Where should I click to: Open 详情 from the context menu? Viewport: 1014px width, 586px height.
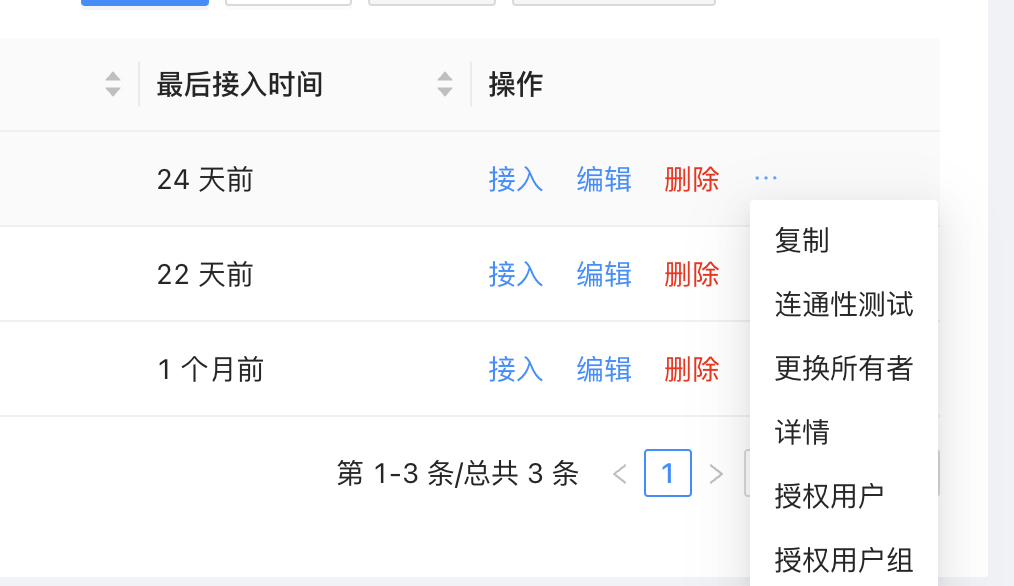[x=800, y=432]
